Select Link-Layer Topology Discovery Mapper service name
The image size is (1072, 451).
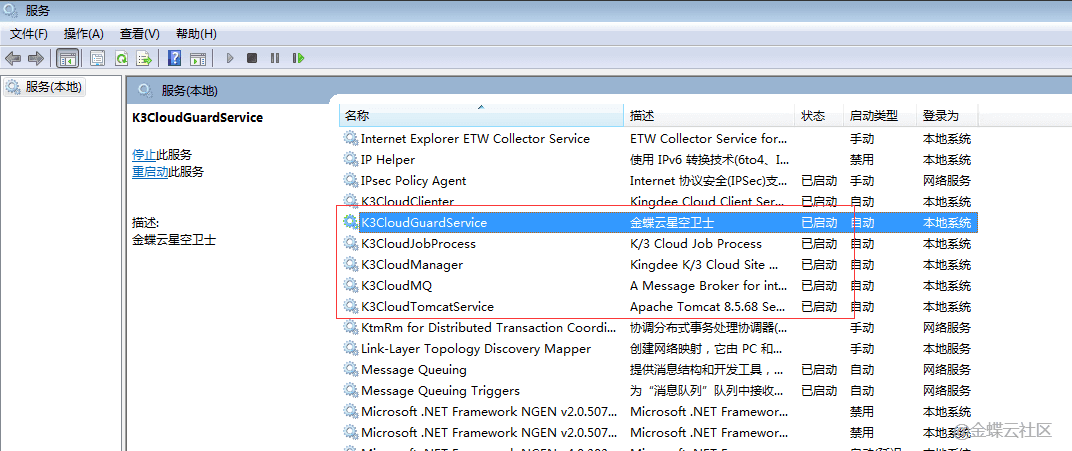pyautogui.click(x=476, y=348)
